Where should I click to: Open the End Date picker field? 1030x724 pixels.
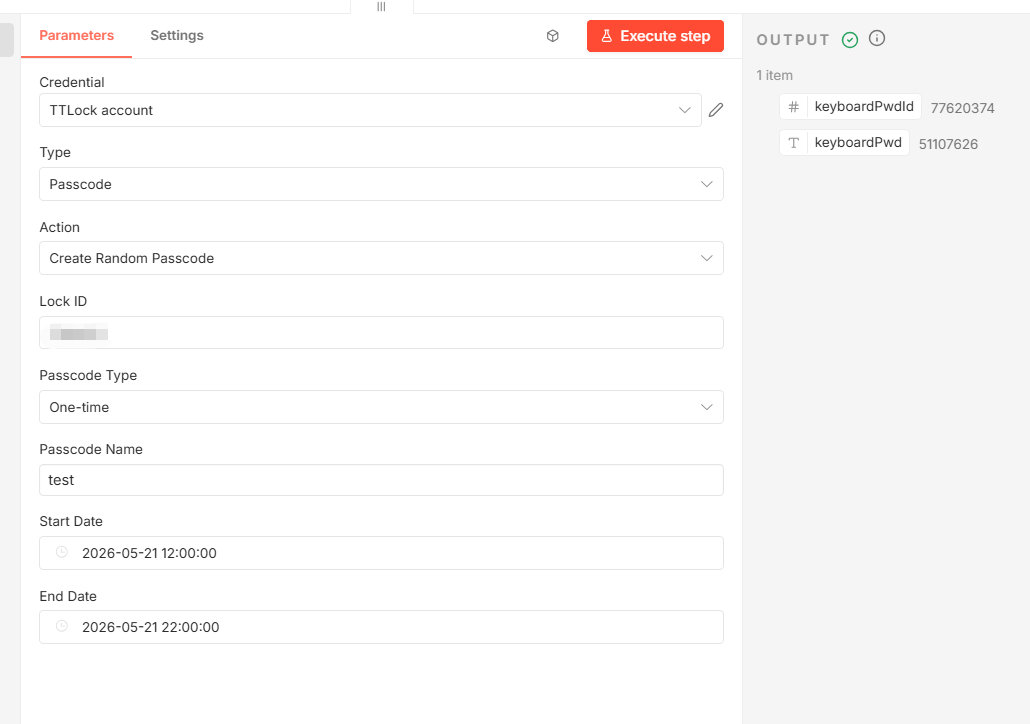tap(382, 627)
